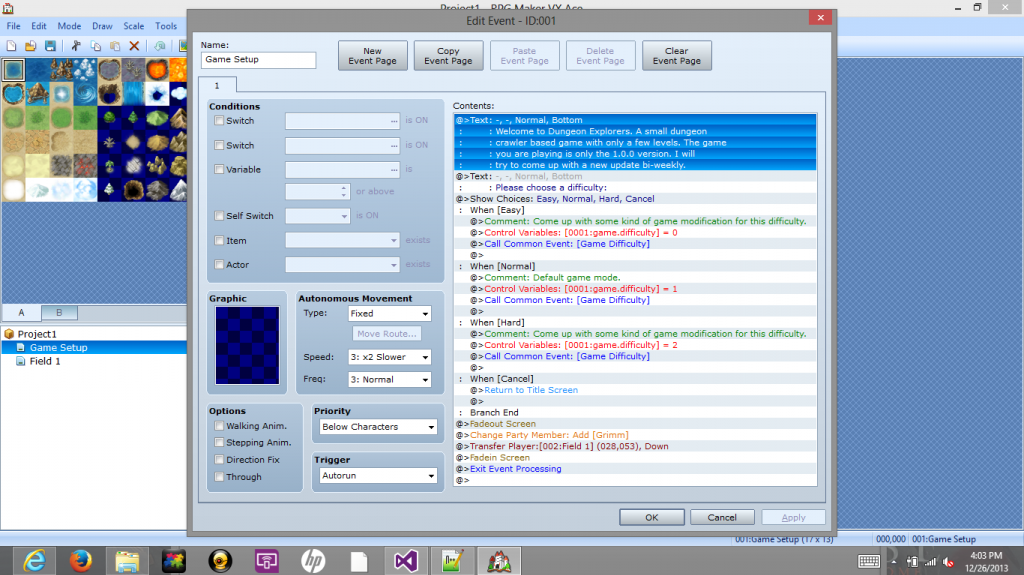This screenshot has height=575, width=1024.
Task: Enable the Self Switch condition checkbox
Action: click(219, 216)
